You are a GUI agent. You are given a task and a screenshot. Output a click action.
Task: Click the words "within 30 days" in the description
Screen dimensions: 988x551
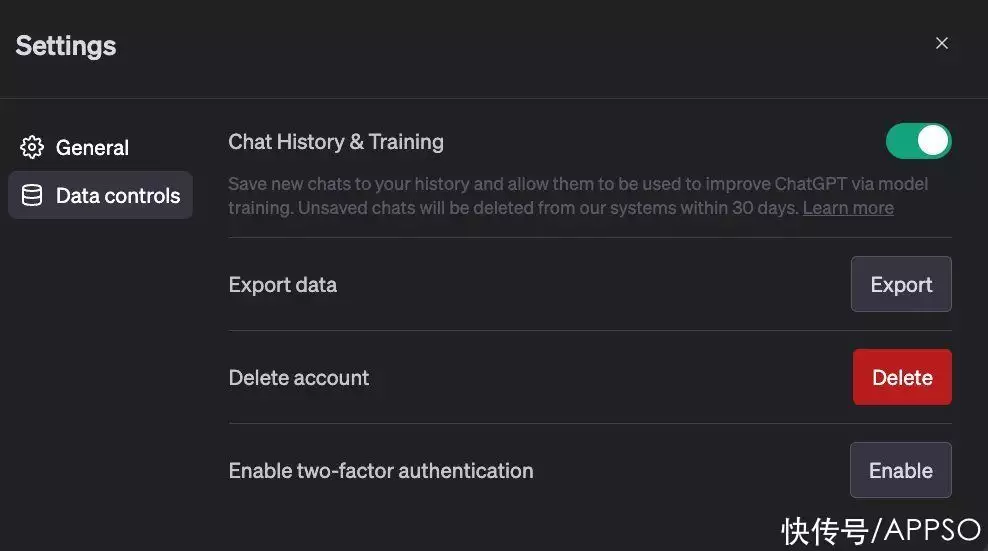(x=744, y=208)
